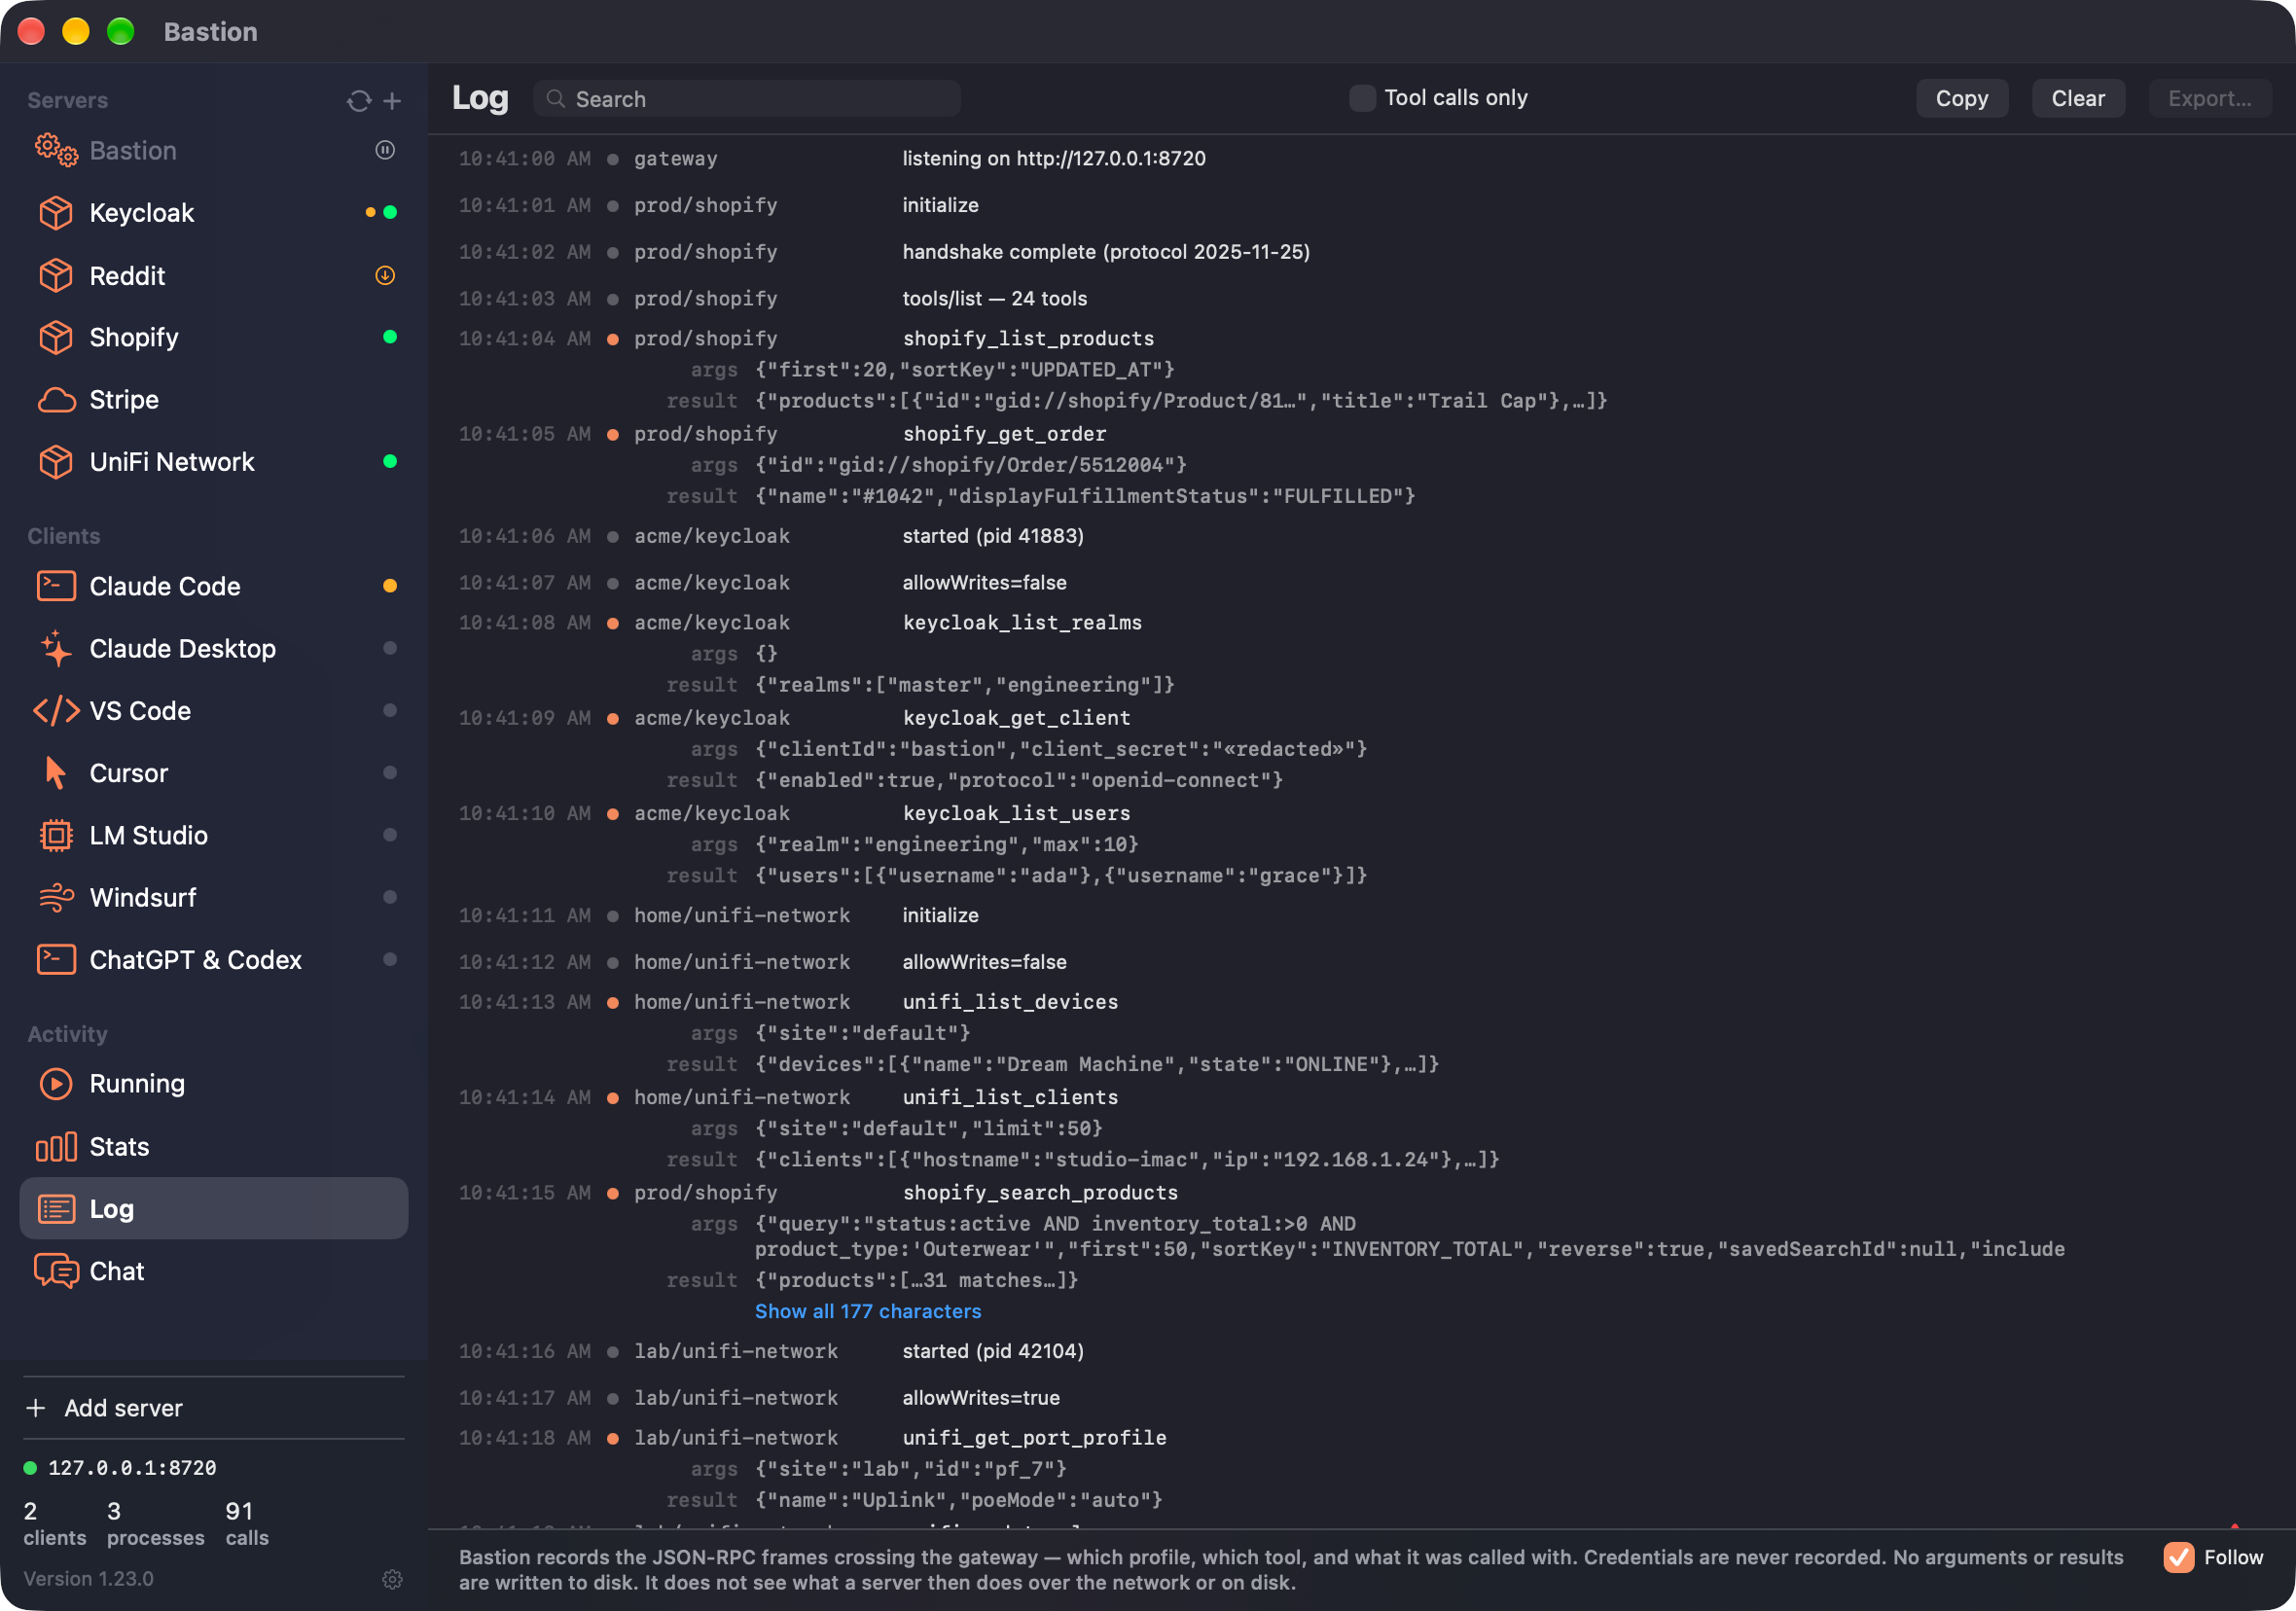Click the Cursor pointer icon
This screenshot has width=2296, height=1611.
pyautogui.click(x=56, y=773)
